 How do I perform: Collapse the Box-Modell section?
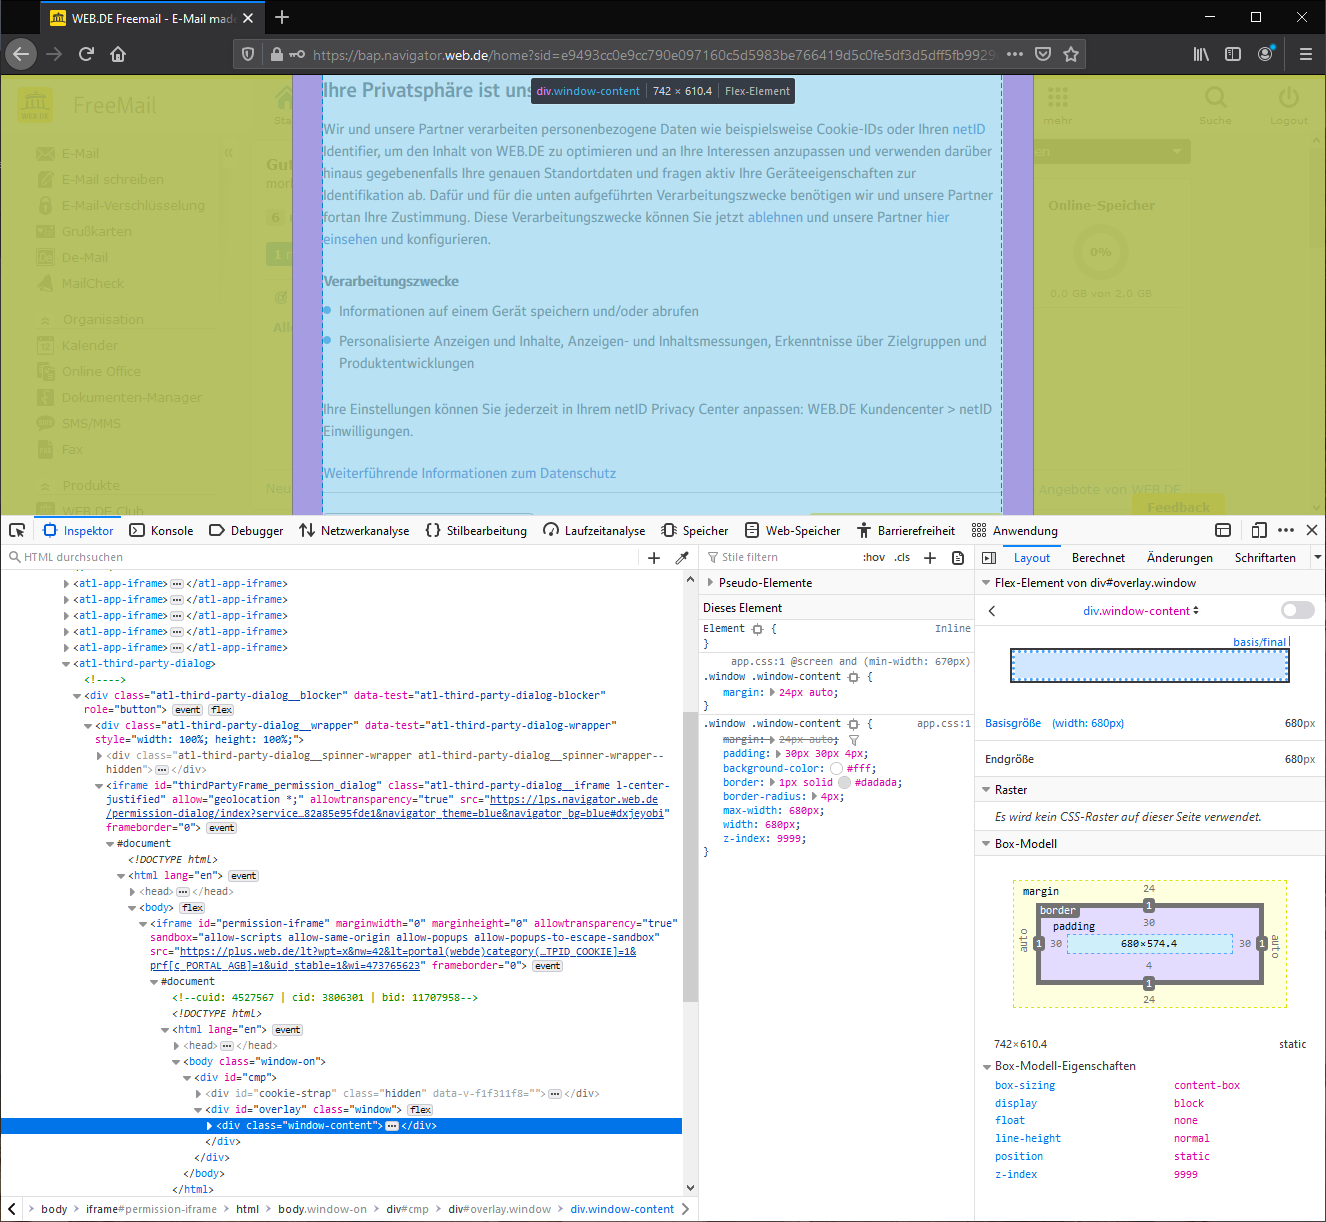tap(986, 843)
